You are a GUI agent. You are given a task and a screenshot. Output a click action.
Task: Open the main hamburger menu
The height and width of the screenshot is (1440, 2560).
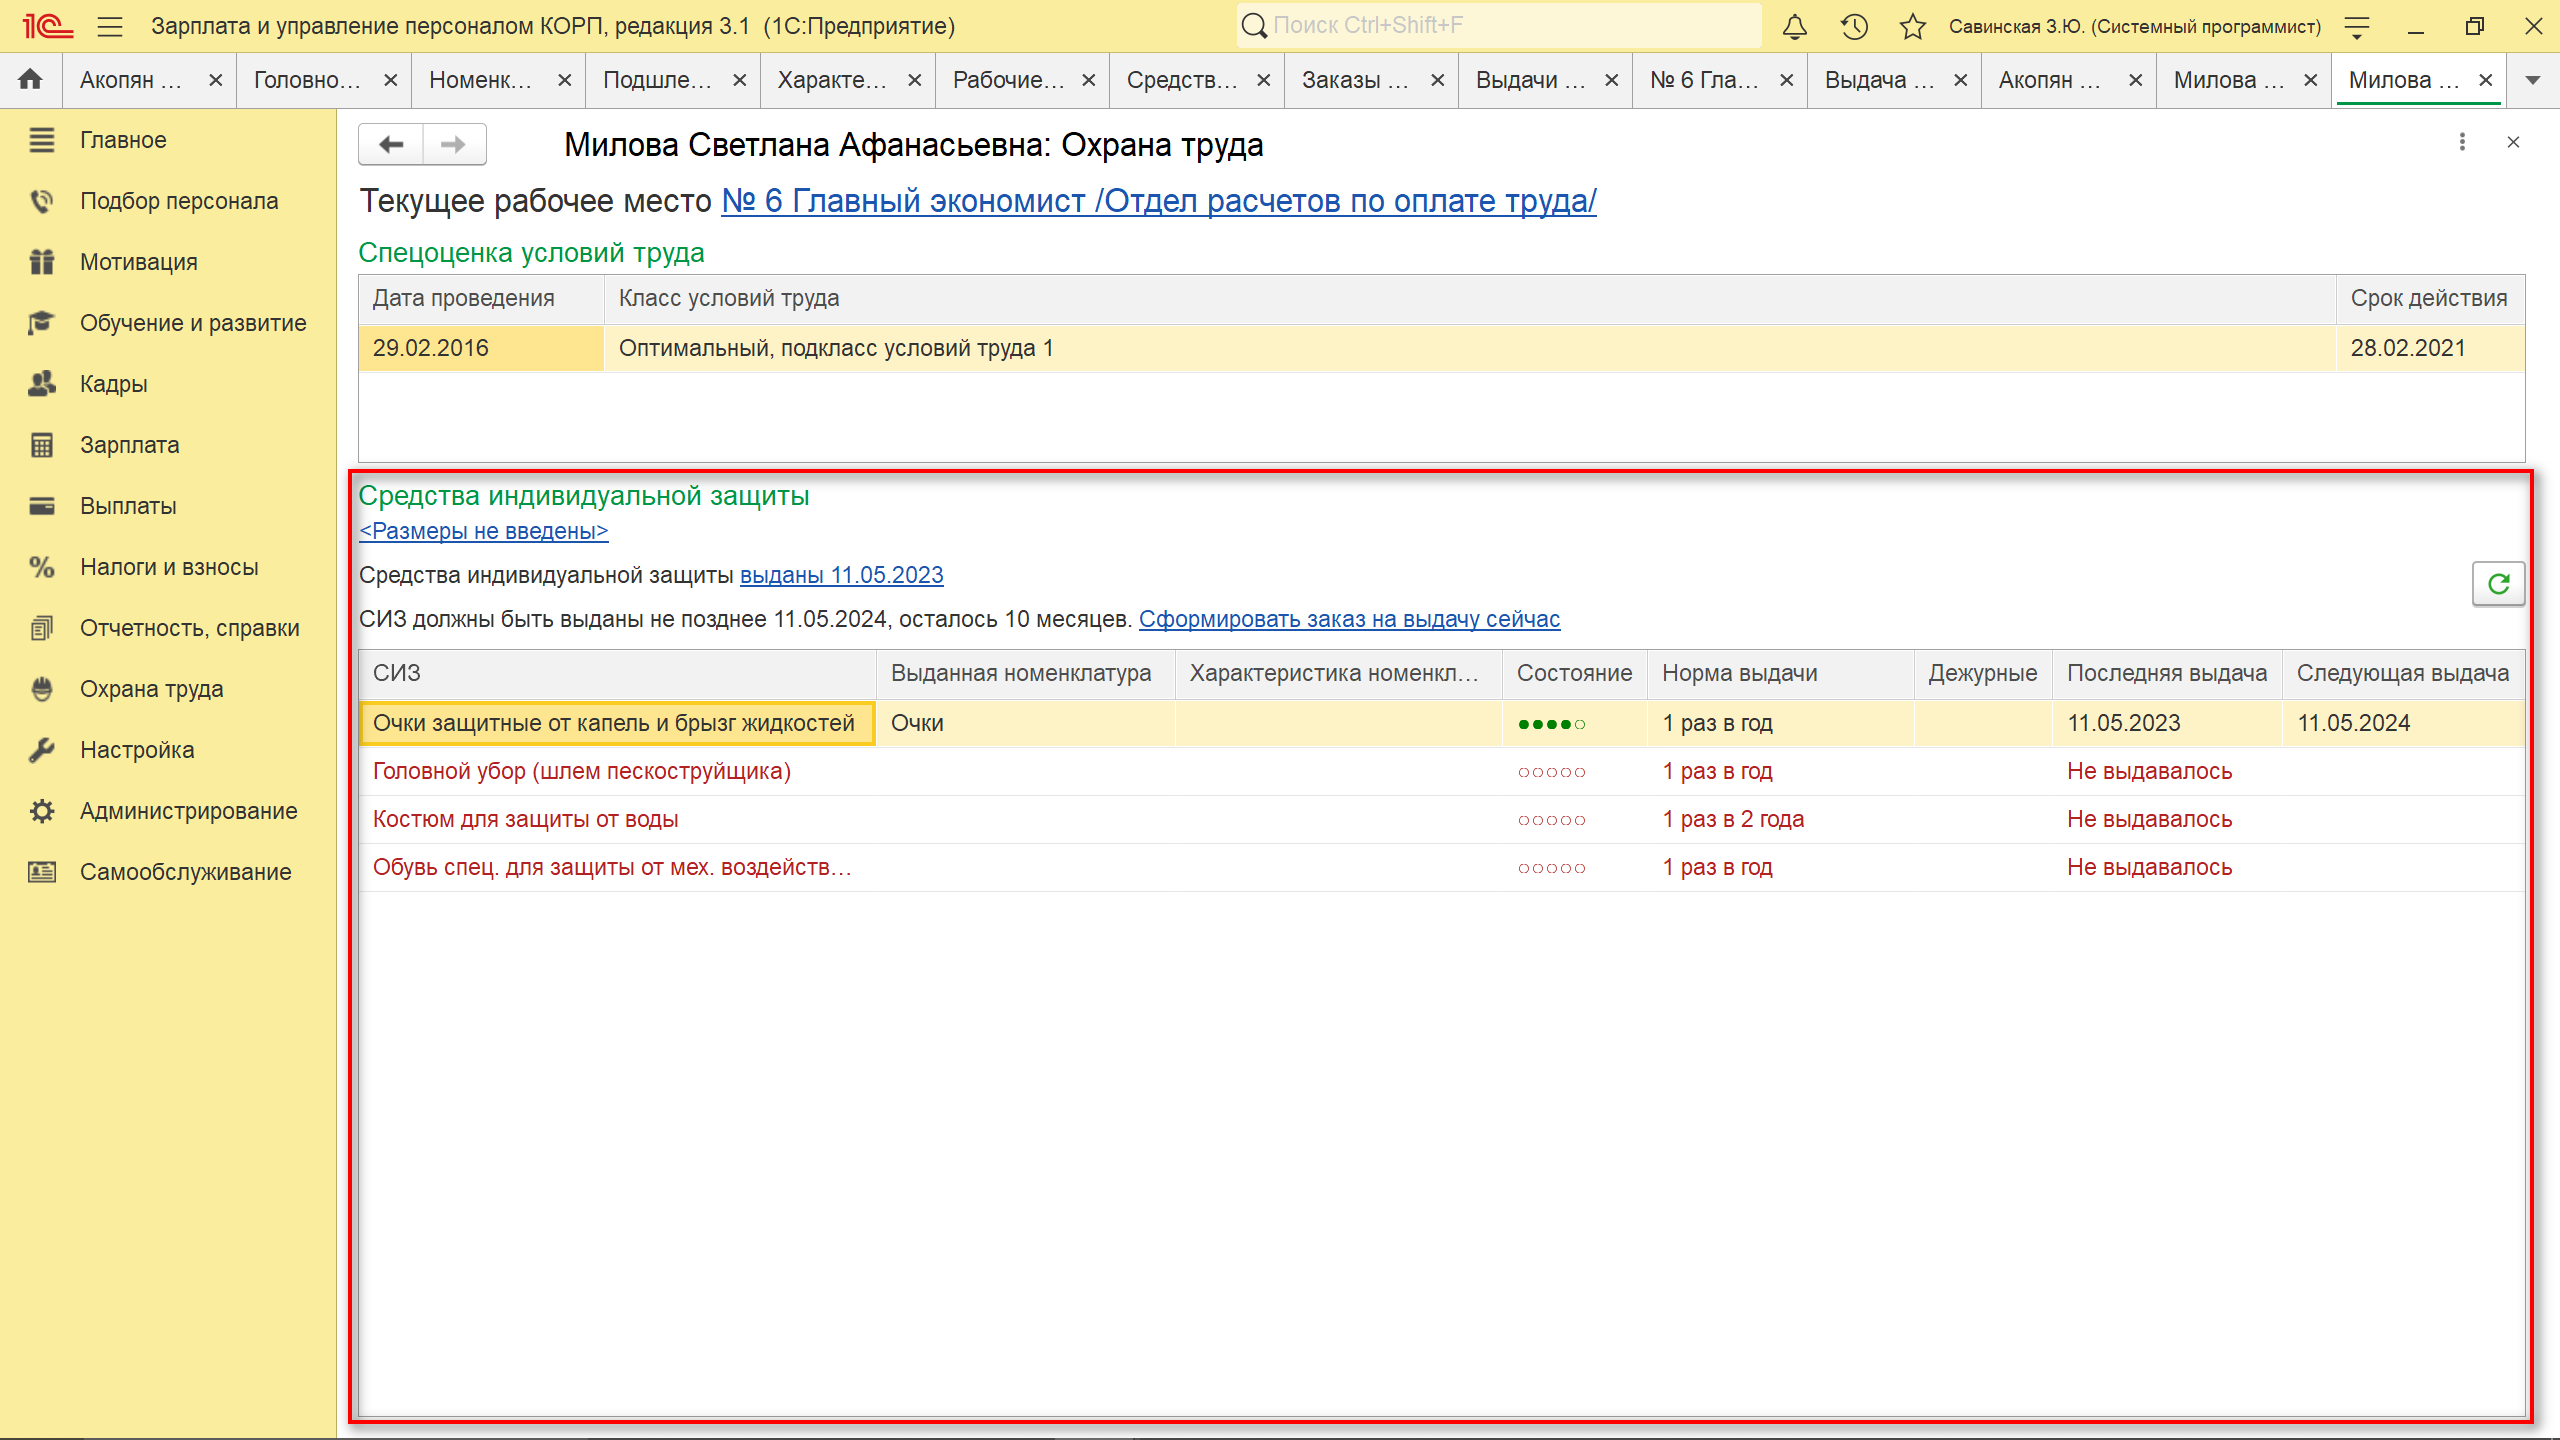tap(110, 27)
